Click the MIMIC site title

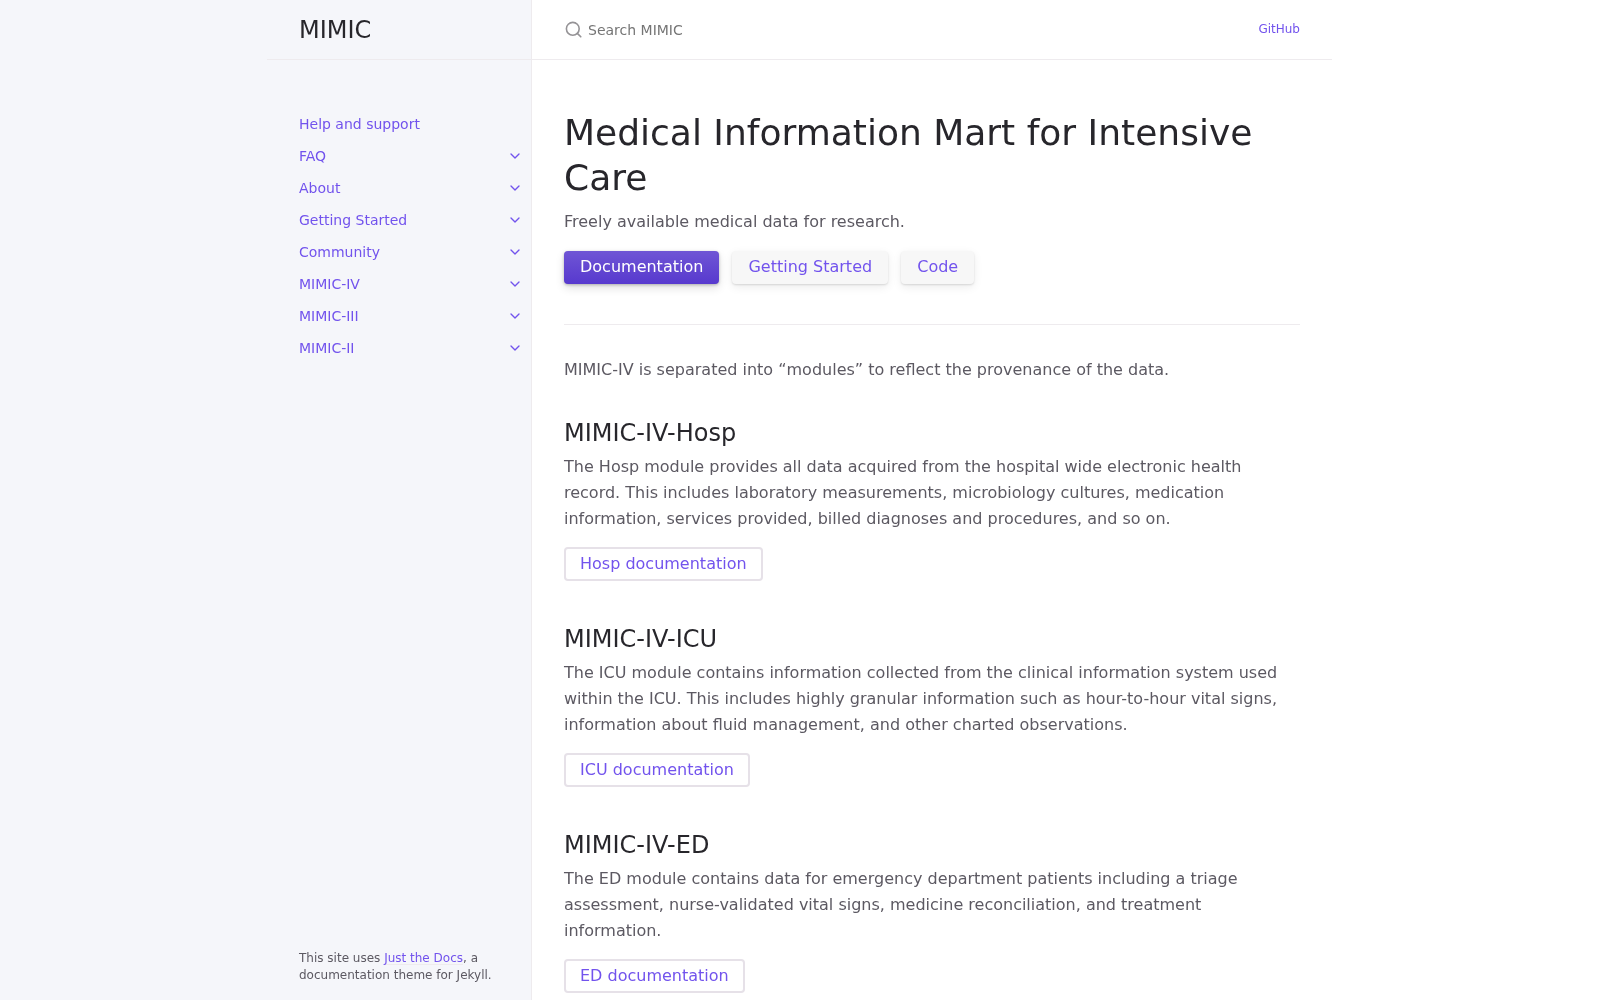point(335,30)
